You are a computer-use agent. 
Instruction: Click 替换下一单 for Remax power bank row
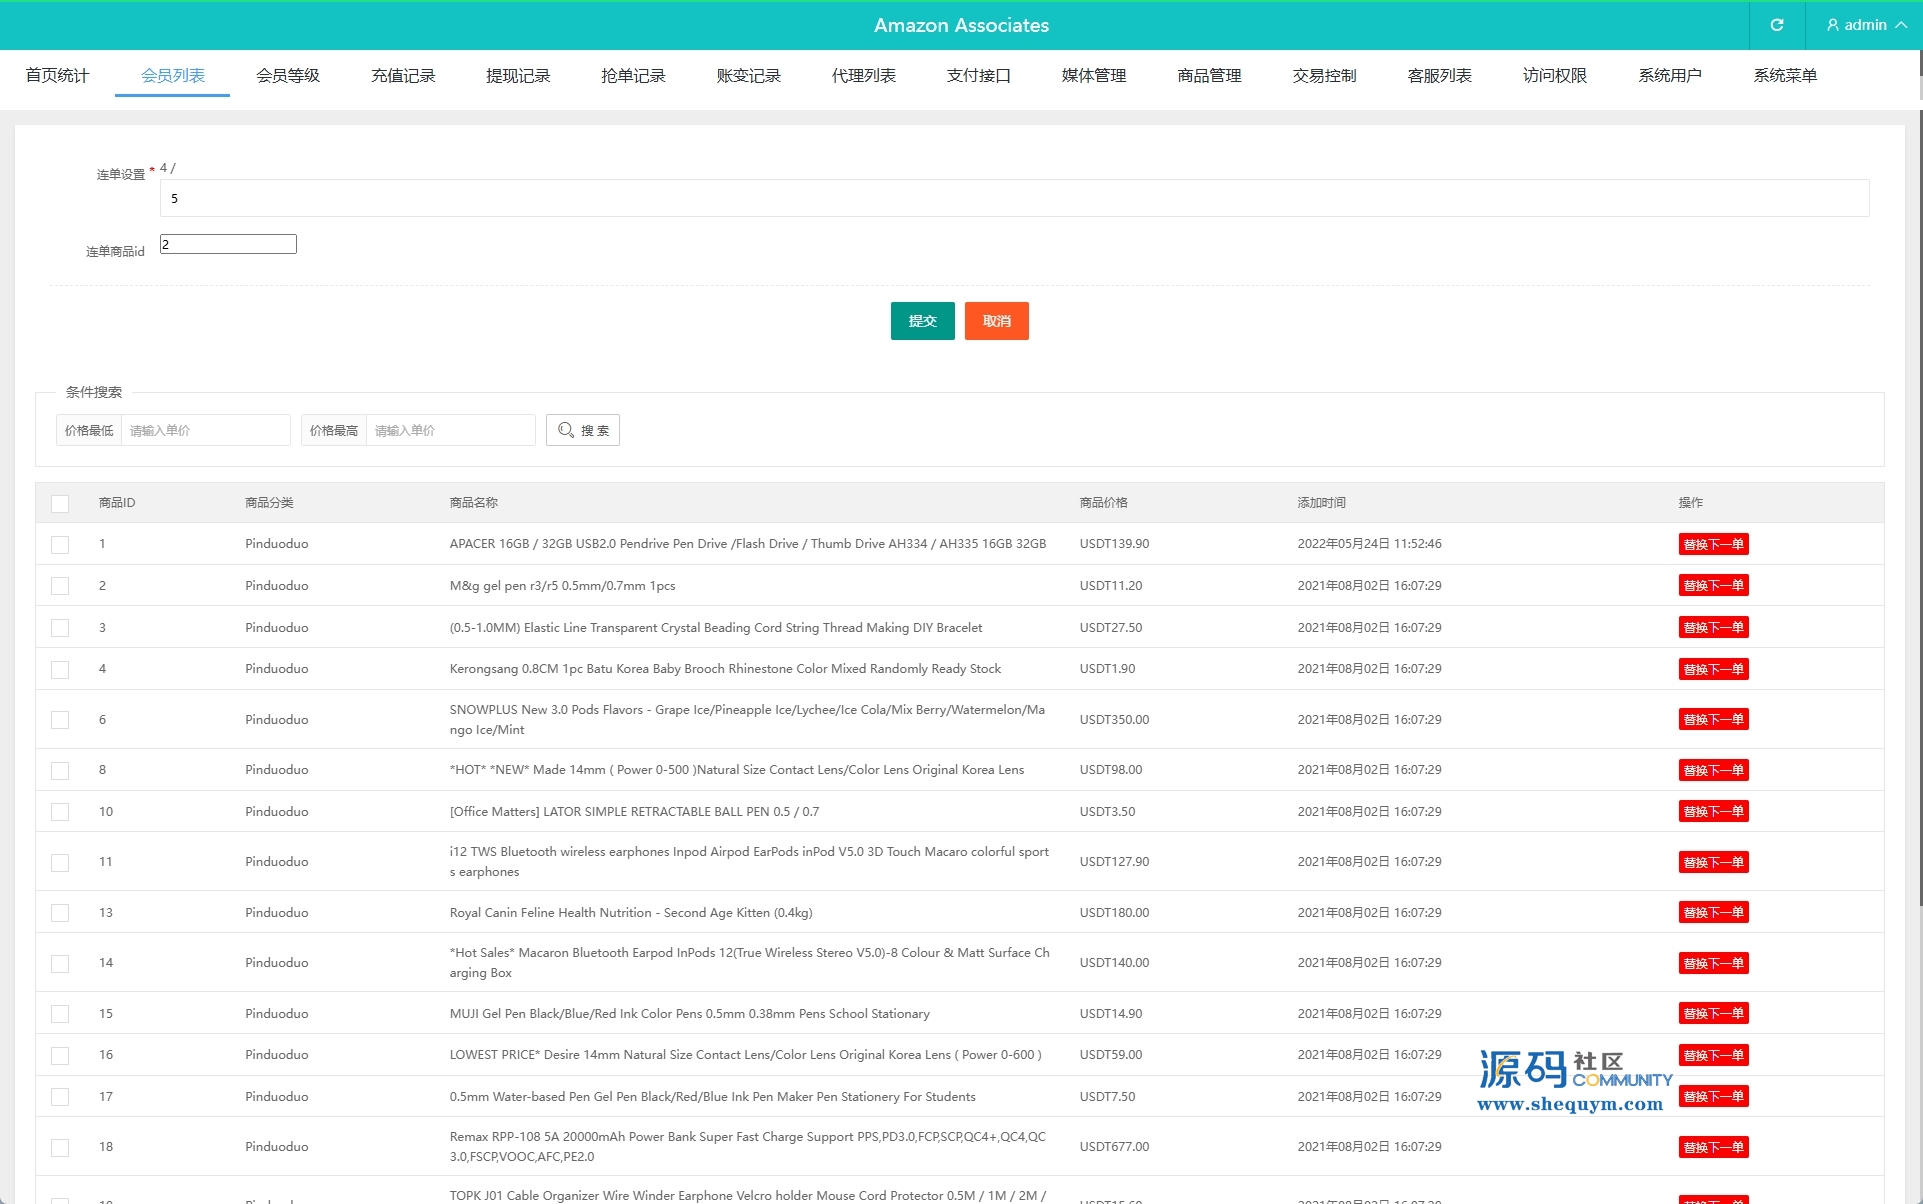1713,1147
